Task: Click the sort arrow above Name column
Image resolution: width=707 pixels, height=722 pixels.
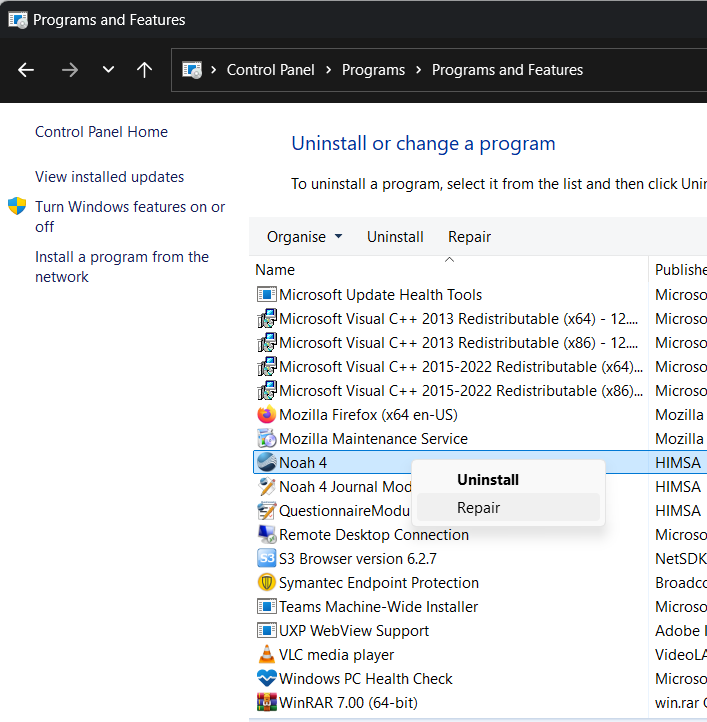Action: click(x=449, y=260)
